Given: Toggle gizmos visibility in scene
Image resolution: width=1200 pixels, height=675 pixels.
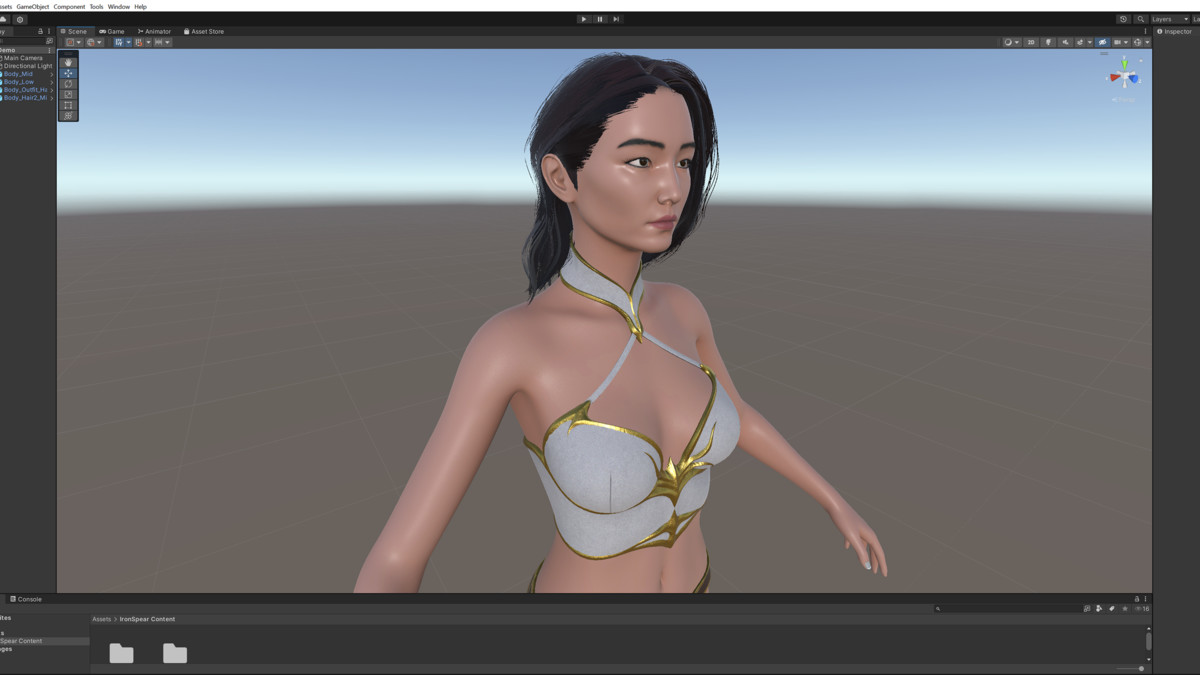Looking at the screenshot, I should [x=1137, y=42].
